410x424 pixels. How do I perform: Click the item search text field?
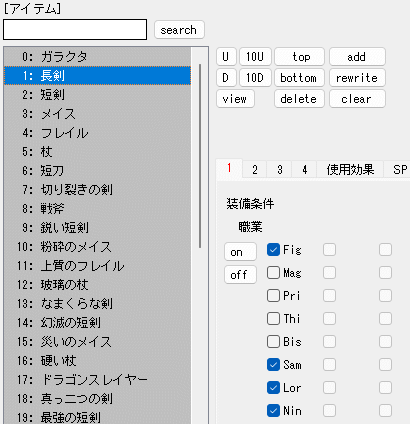coord(75,30)
